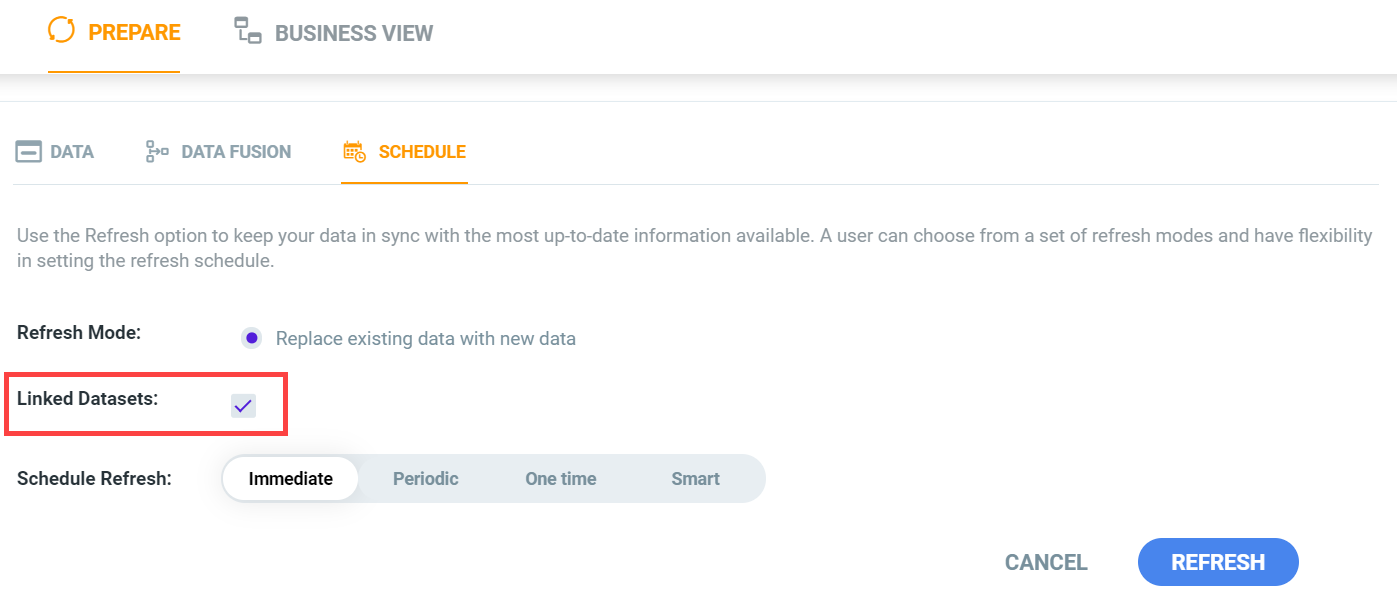Screen dimensions: 1397x597
Task: Click the Data Fusion flow icon
Action: [157, 152]
